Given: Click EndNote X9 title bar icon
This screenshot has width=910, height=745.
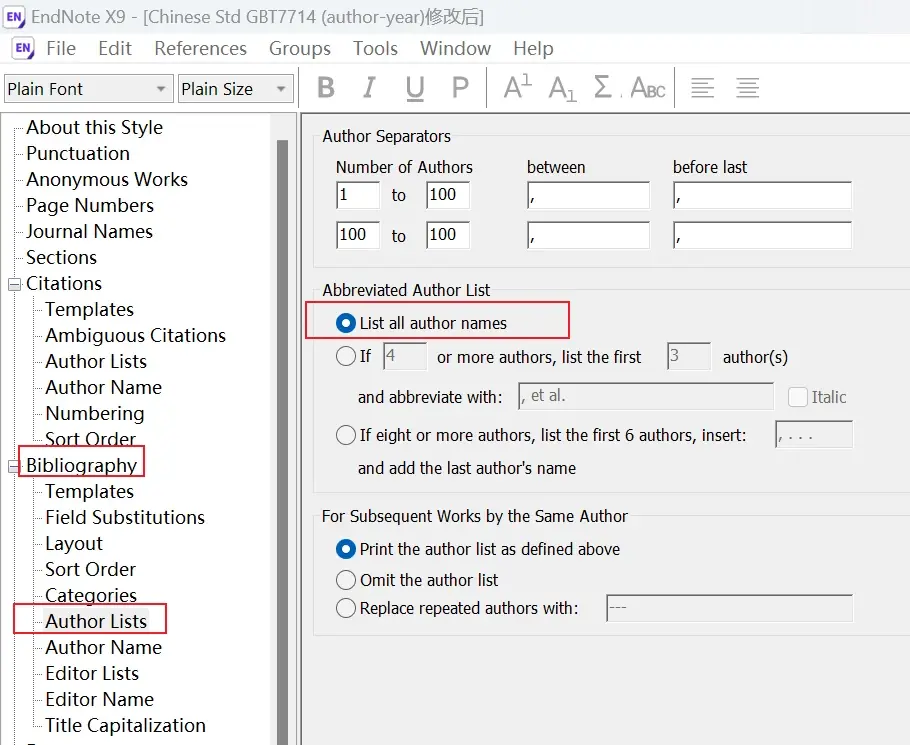Looking at the screenshot, I should pyautogui.click(x=13, y=17).
